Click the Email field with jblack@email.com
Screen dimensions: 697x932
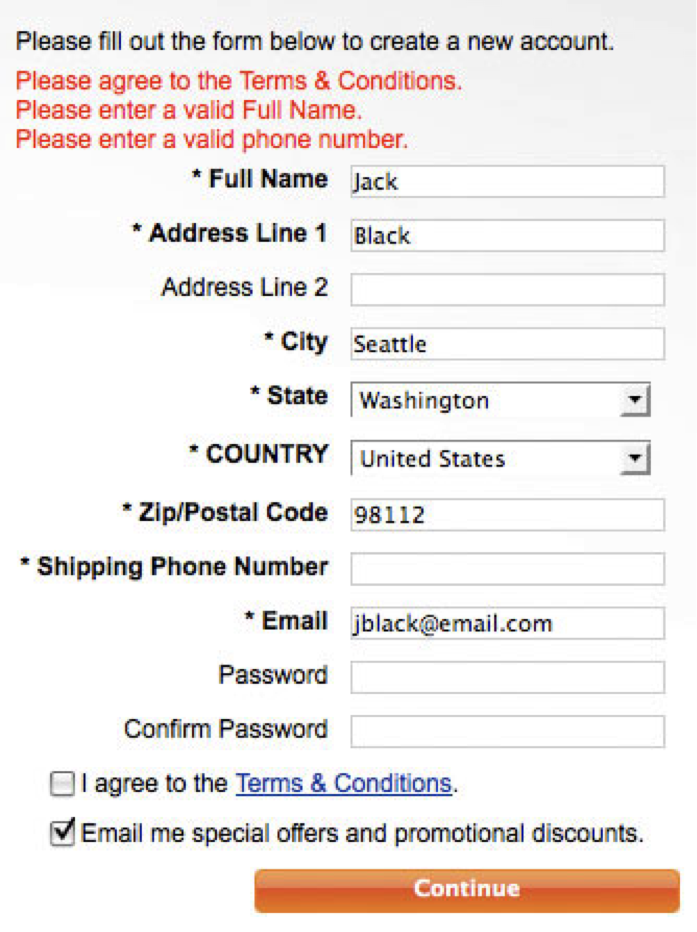coord(507,623)
